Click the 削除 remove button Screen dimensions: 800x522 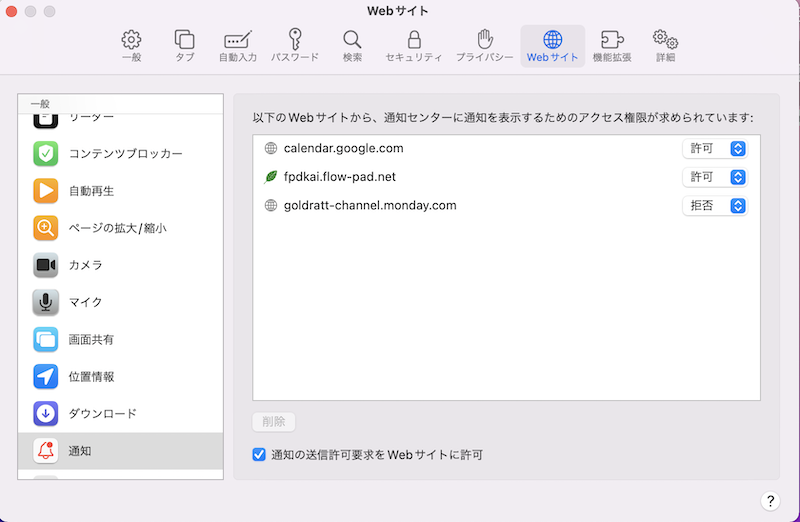[x=273, y=421]
